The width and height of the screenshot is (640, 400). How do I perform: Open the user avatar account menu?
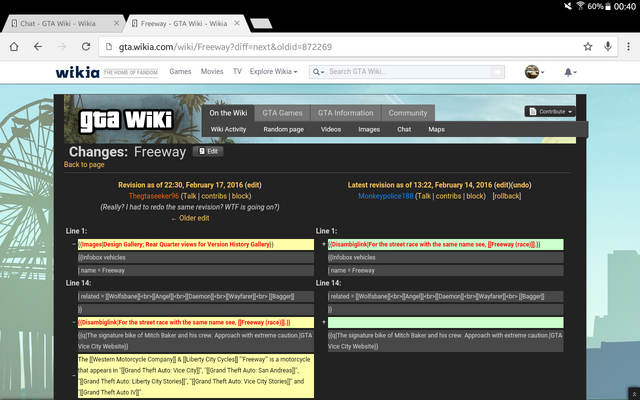coord(534,72)
